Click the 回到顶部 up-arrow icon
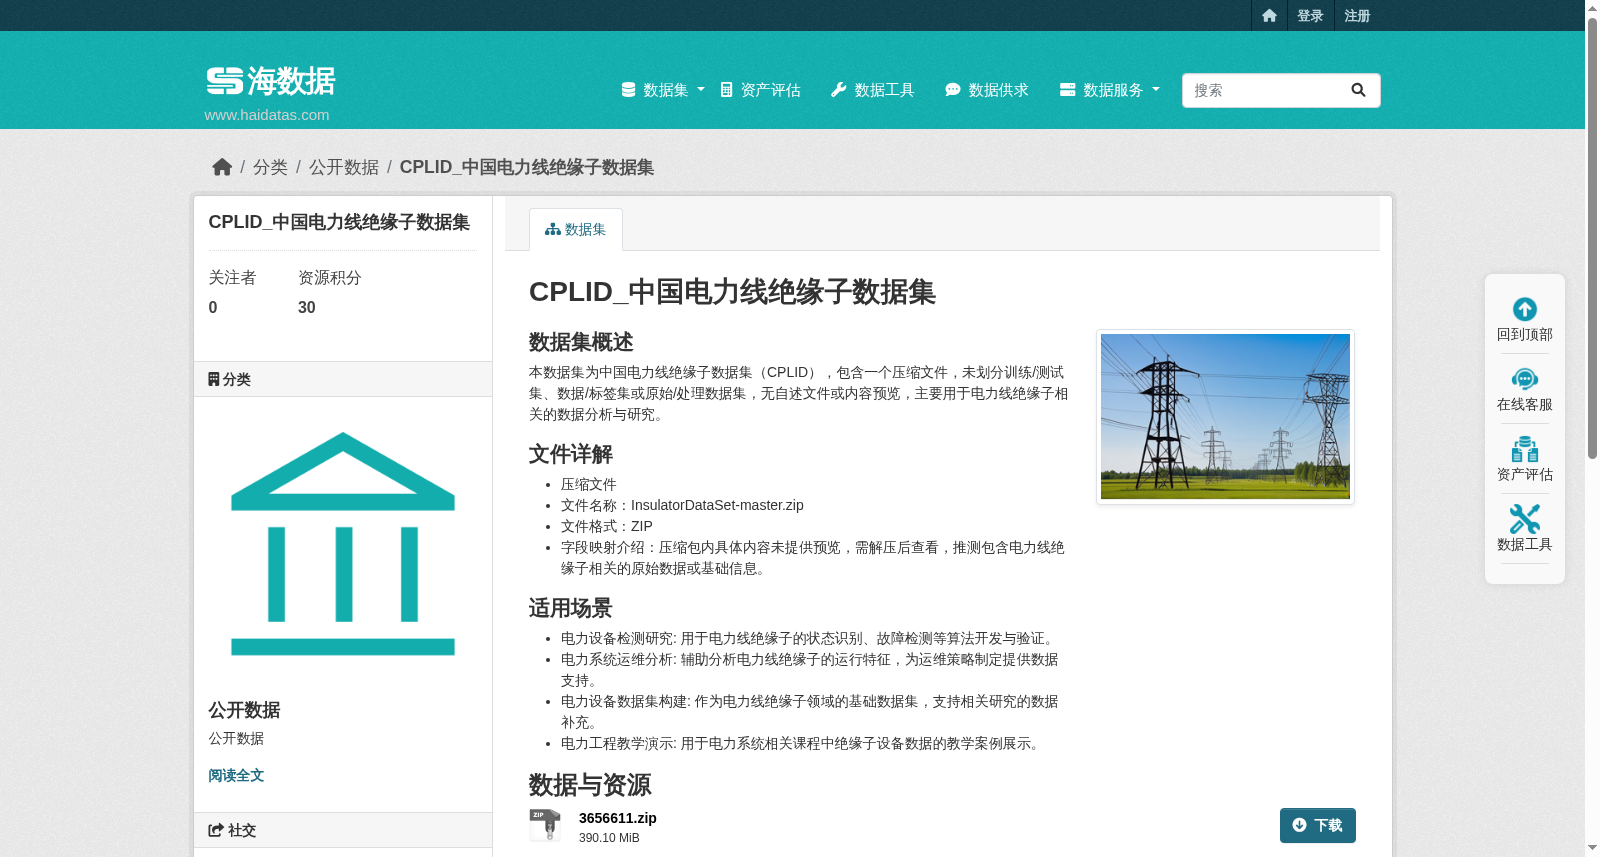 (1525, 309)
